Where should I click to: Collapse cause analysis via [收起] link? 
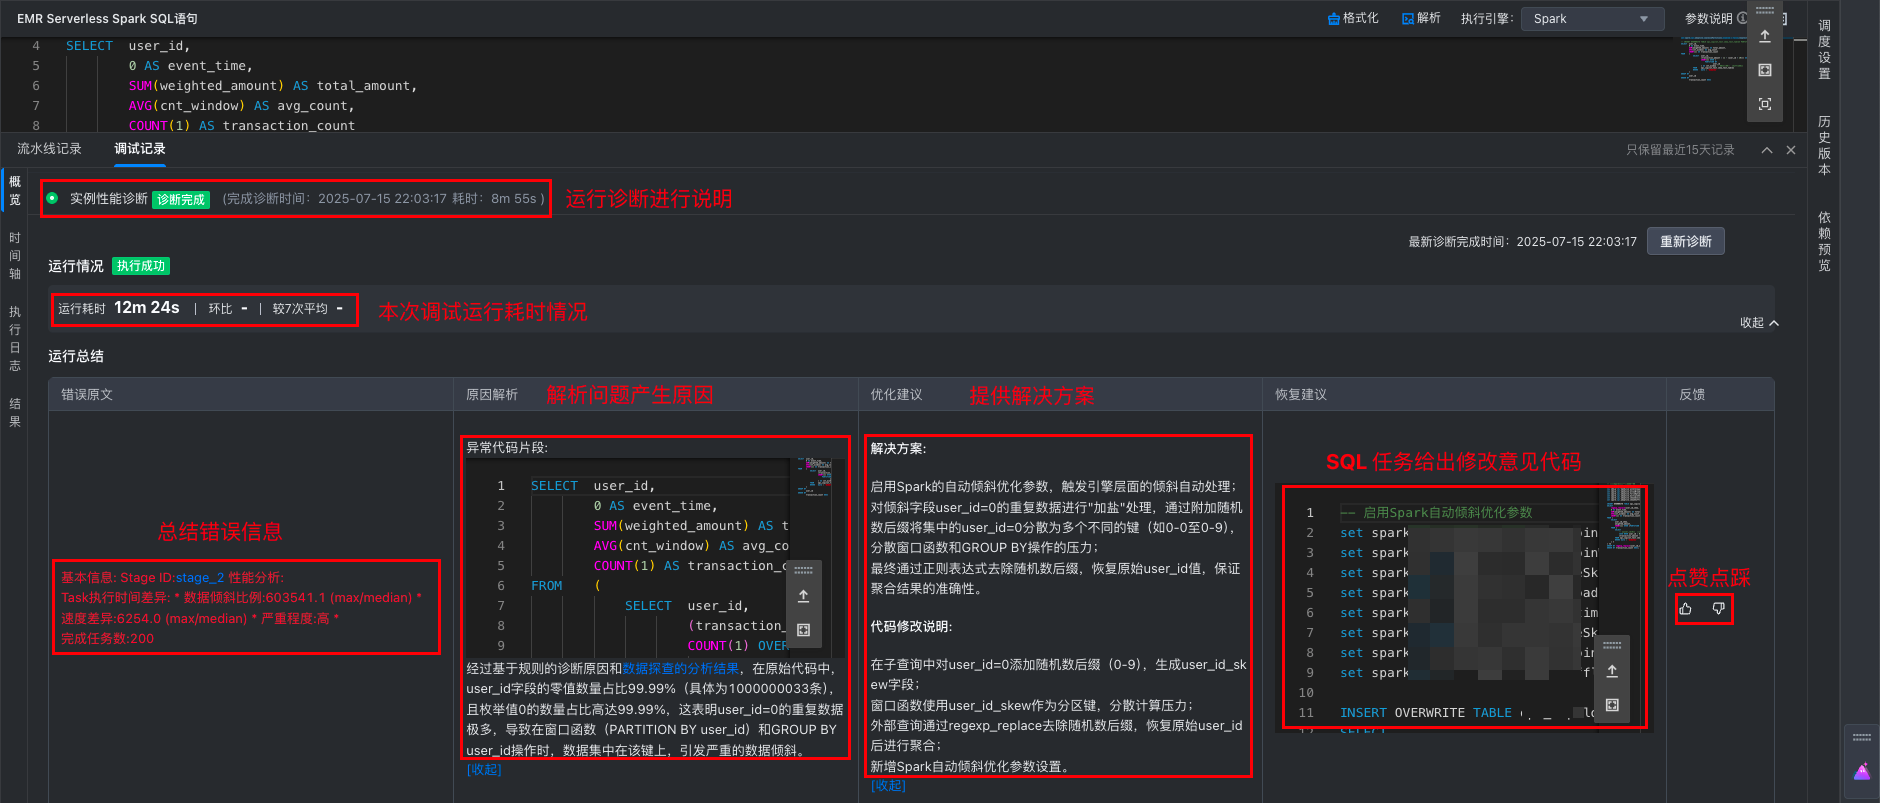point(484,770)
